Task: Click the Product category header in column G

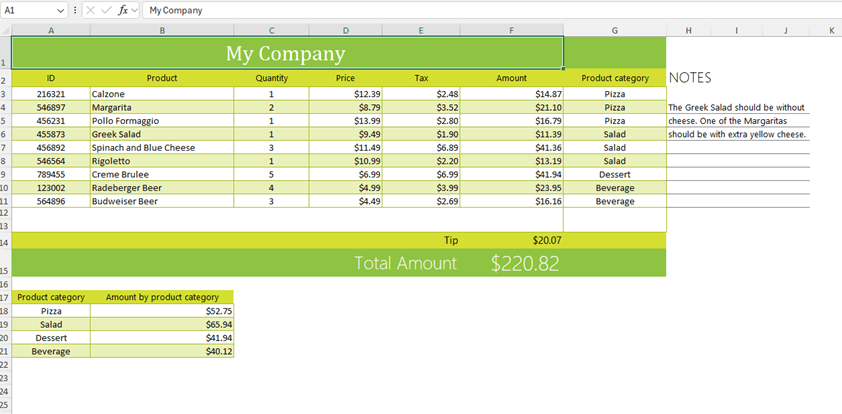Action: click(x=615, y=78)
